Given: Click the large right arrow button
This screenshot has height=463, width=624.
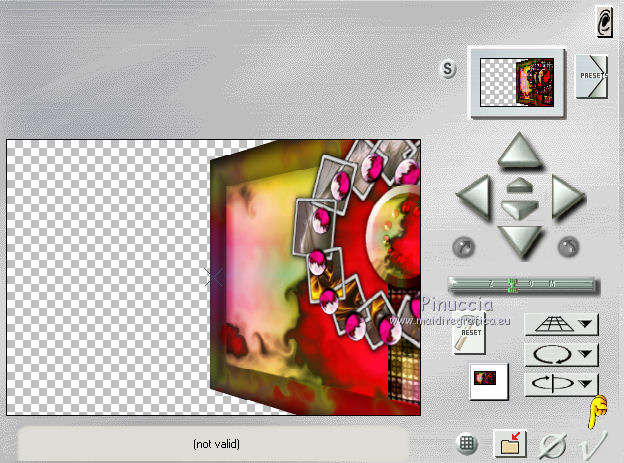Looking at the screenshot, I should [x=568, y=197].
